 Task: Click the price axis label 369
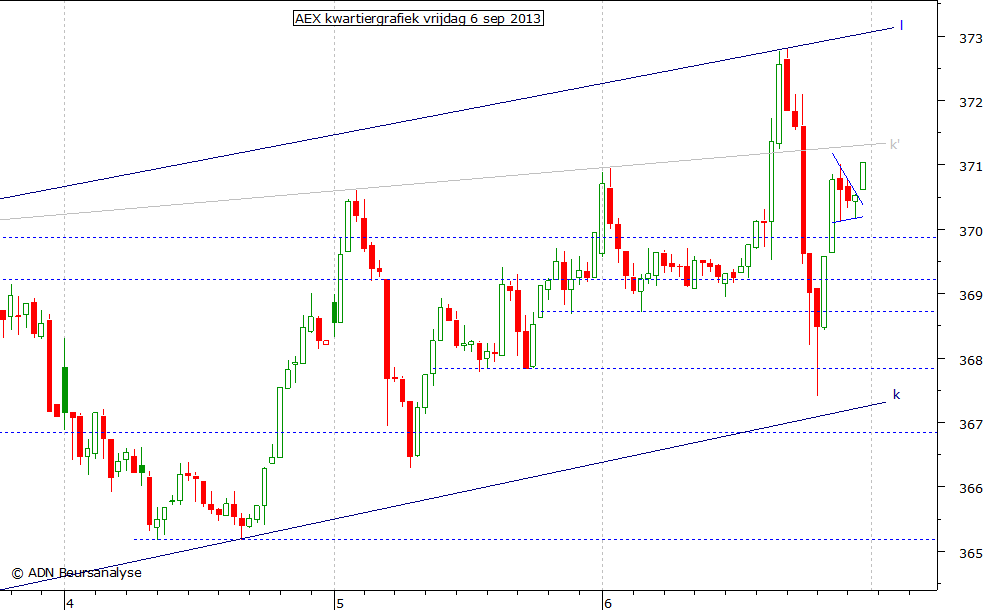pos(971,295)
